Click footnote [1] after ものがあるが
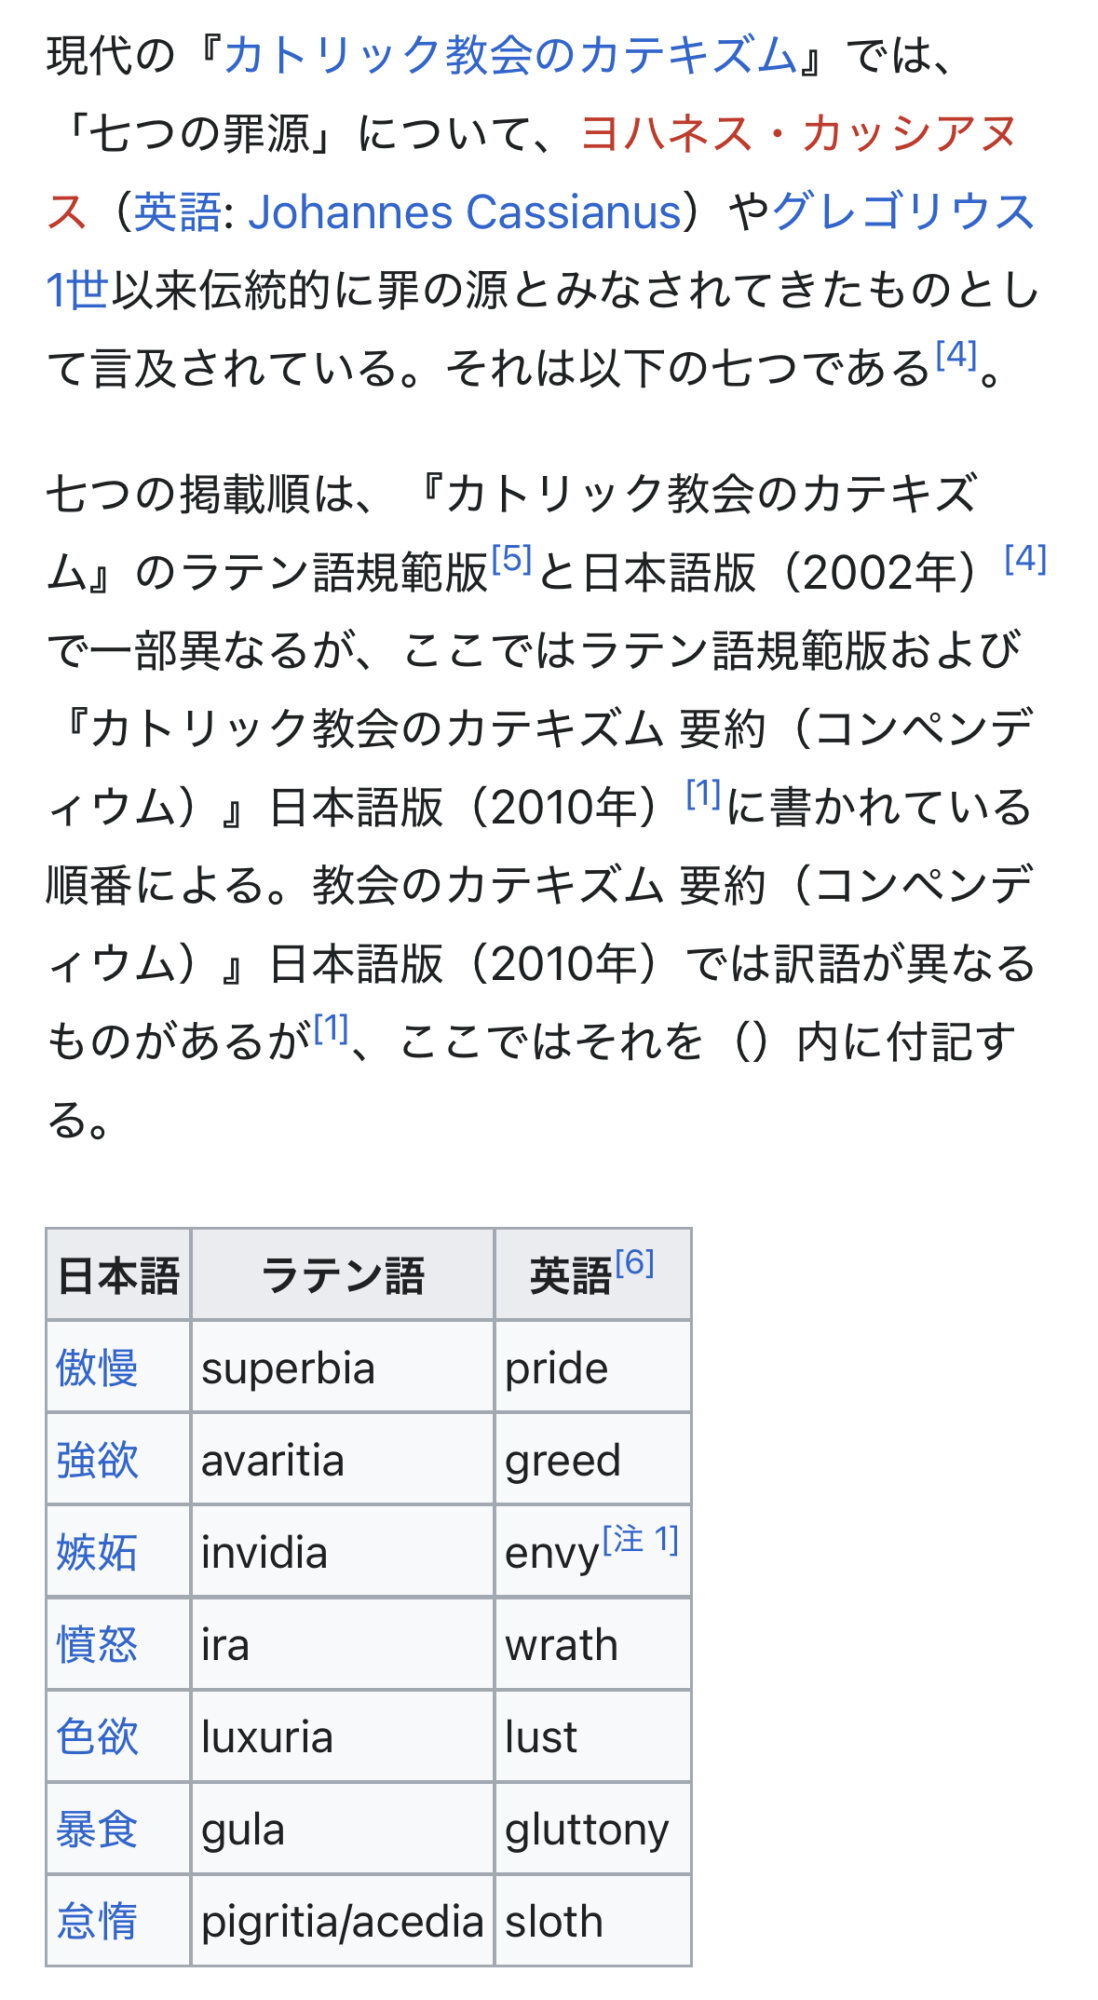 tap(330, 1028)
